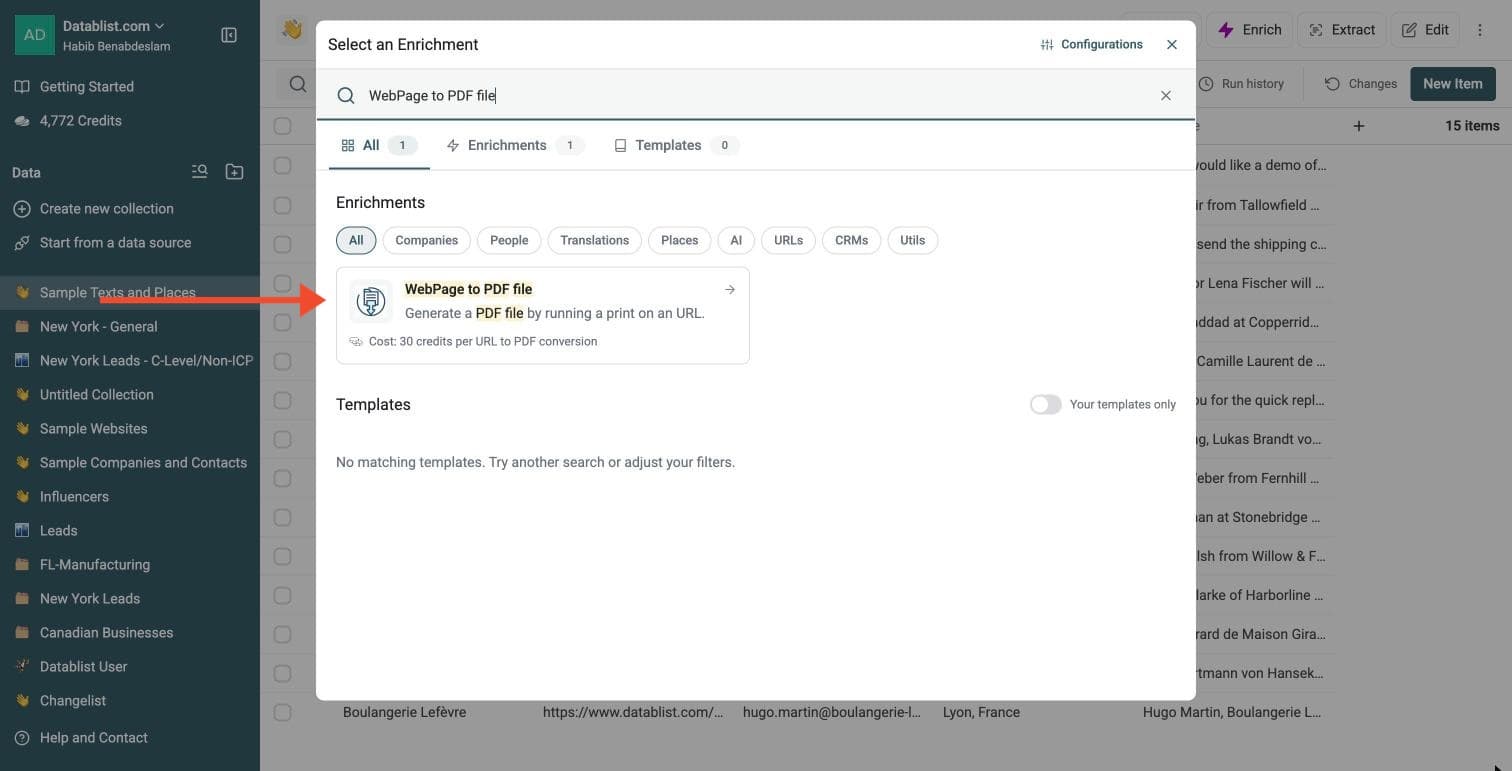The width and height of the screenshot is (1512, 771).
Task: Click the new folder icon next to Data
Action: point(234,172)
